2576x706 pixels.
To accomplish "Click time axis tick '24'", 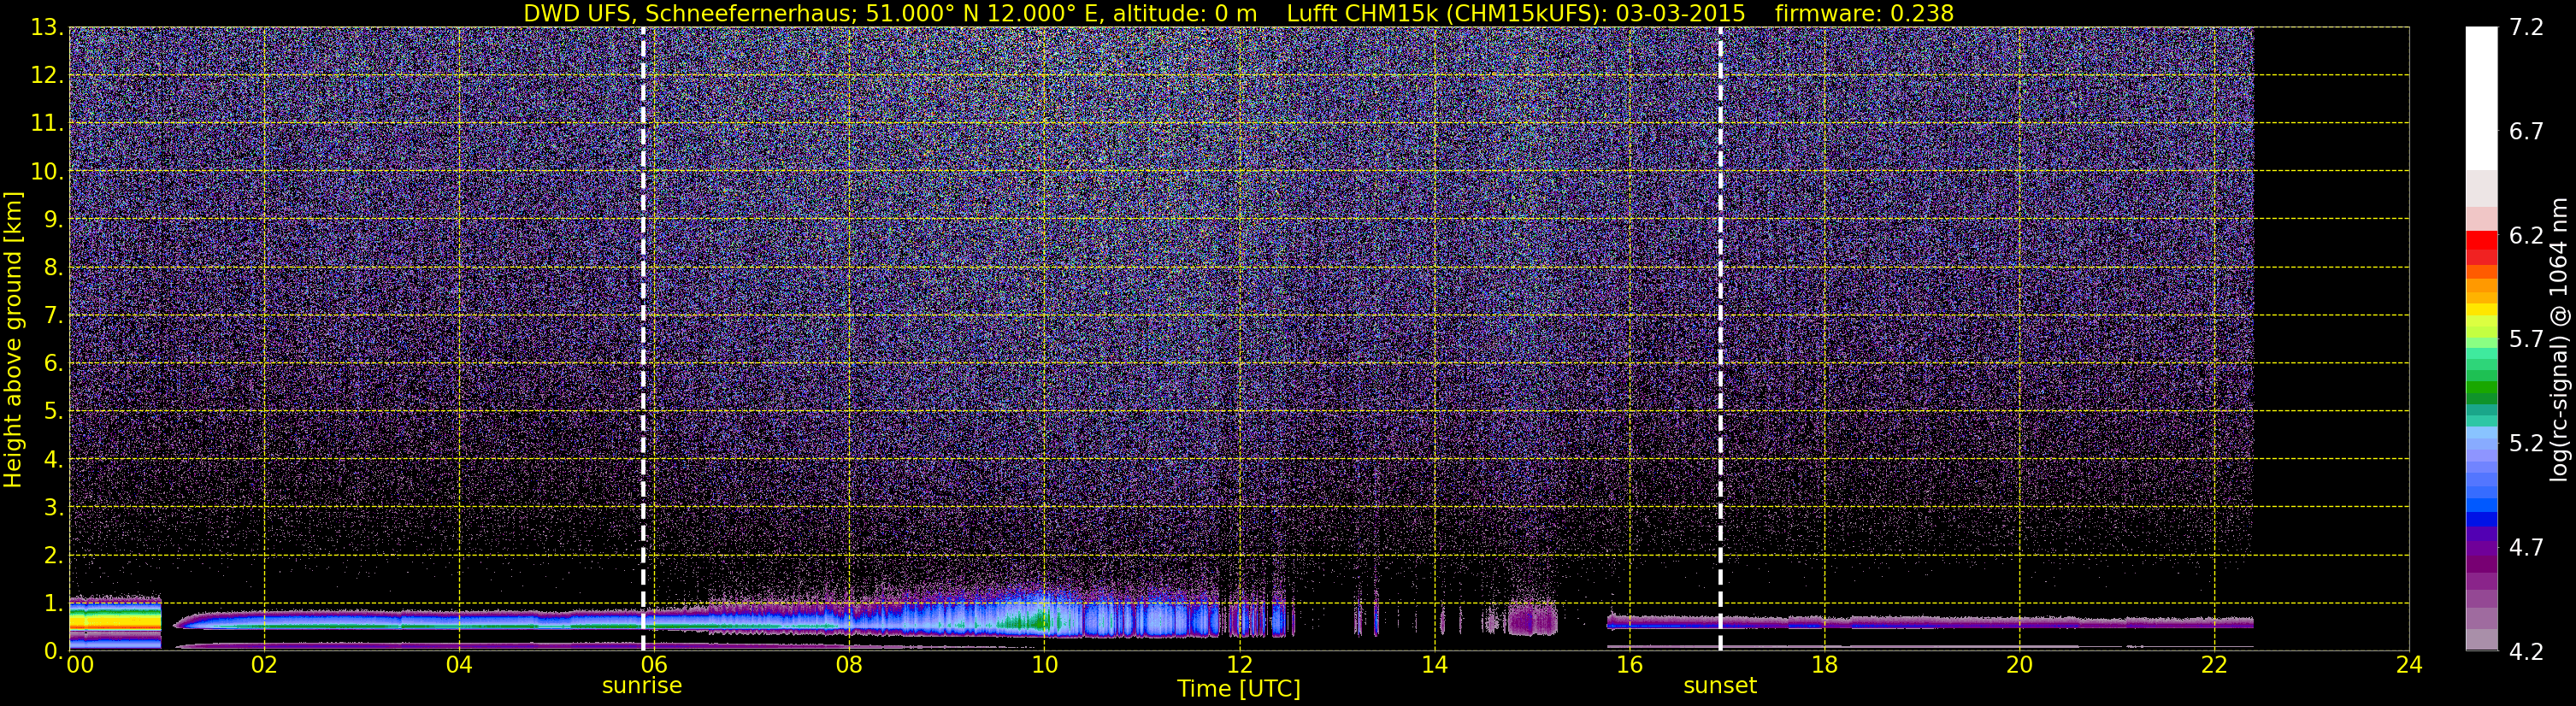I will coord(2409,666).
